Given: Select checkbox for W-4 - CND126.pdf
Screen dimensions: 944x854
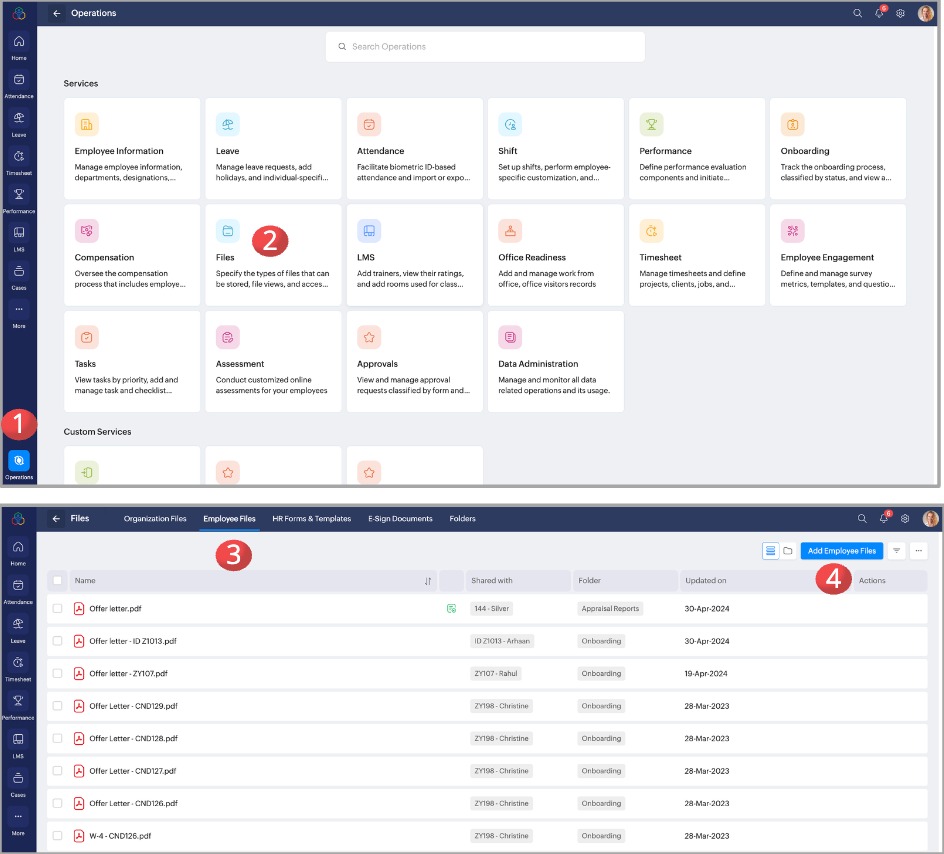Looking at the screenshot, I should 57,836.
